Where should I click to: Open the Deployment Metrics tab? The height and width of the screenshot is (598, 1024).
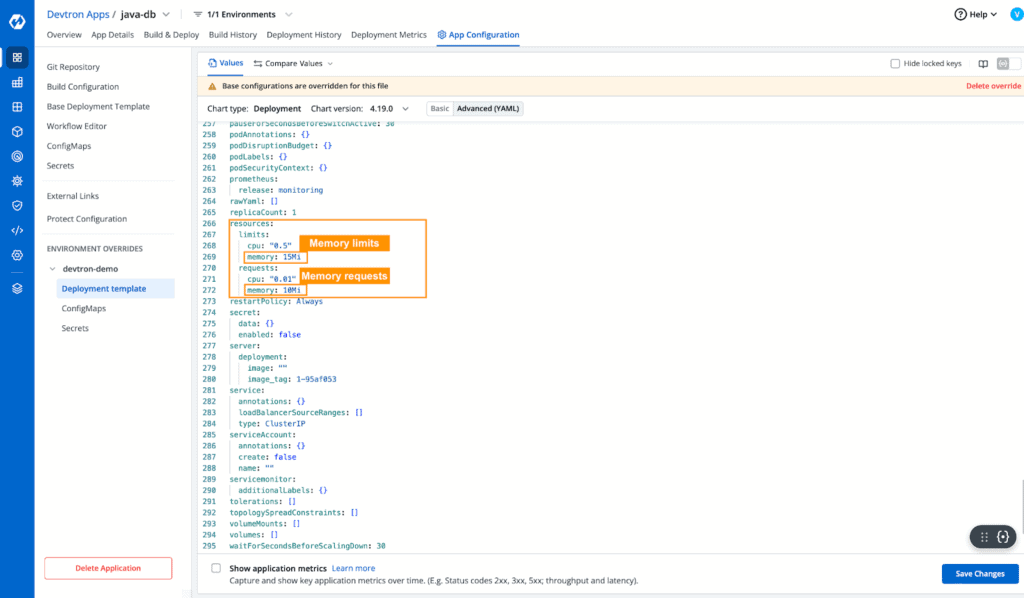[x=388, y=34]
